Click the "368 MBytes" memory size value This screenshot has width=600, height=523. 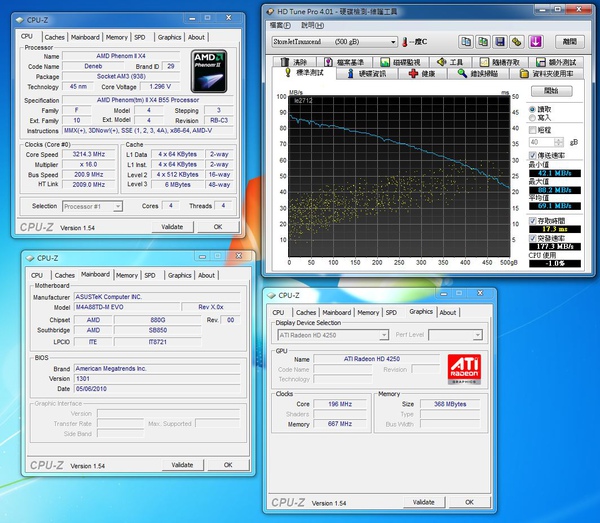450,404
